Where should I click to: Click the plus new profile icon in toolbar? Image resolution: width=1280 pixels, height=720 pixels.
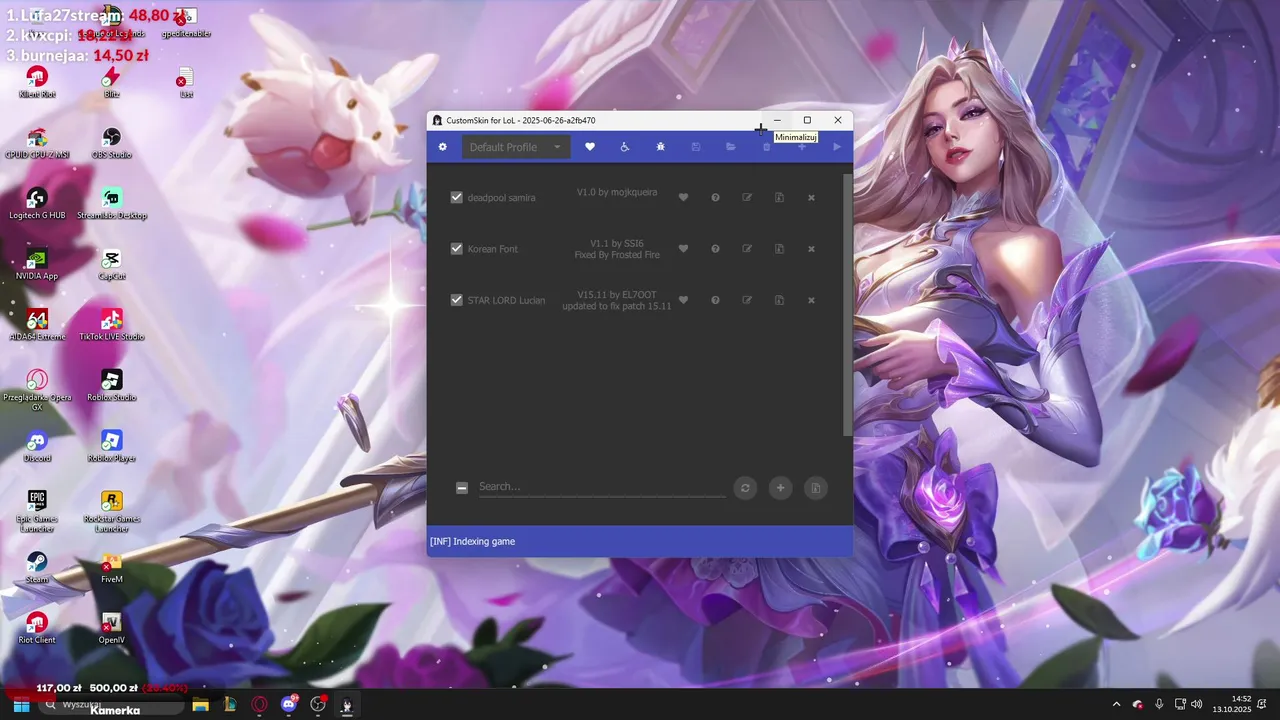pyautogui.click(x=802, y=147)
